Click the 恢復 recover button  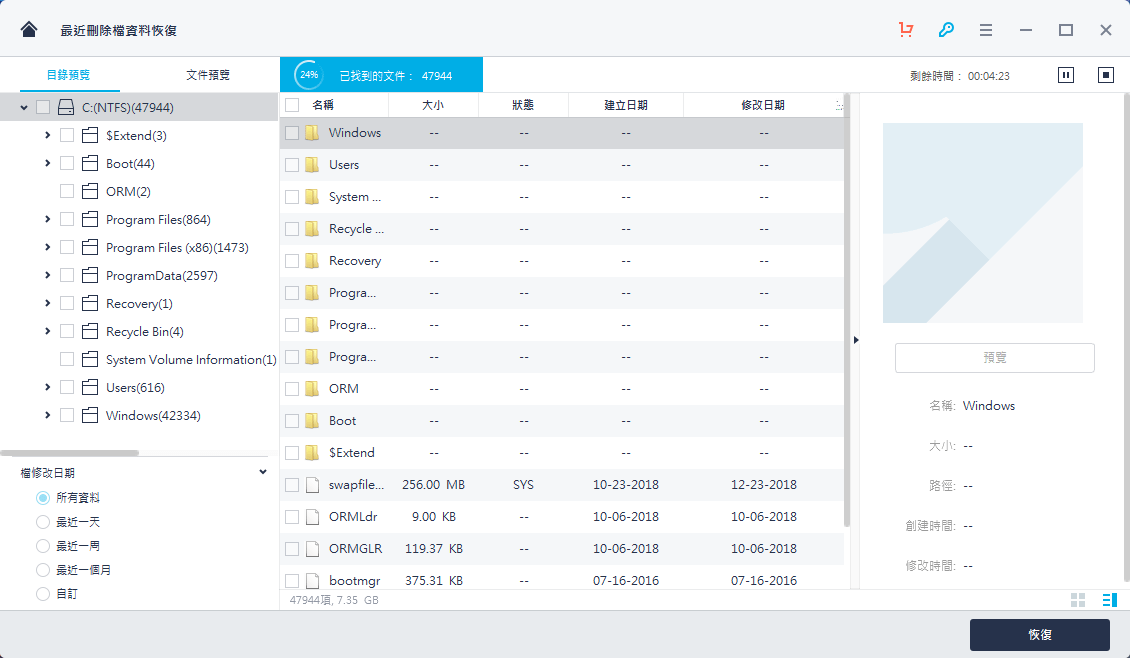pos(1039,635)
